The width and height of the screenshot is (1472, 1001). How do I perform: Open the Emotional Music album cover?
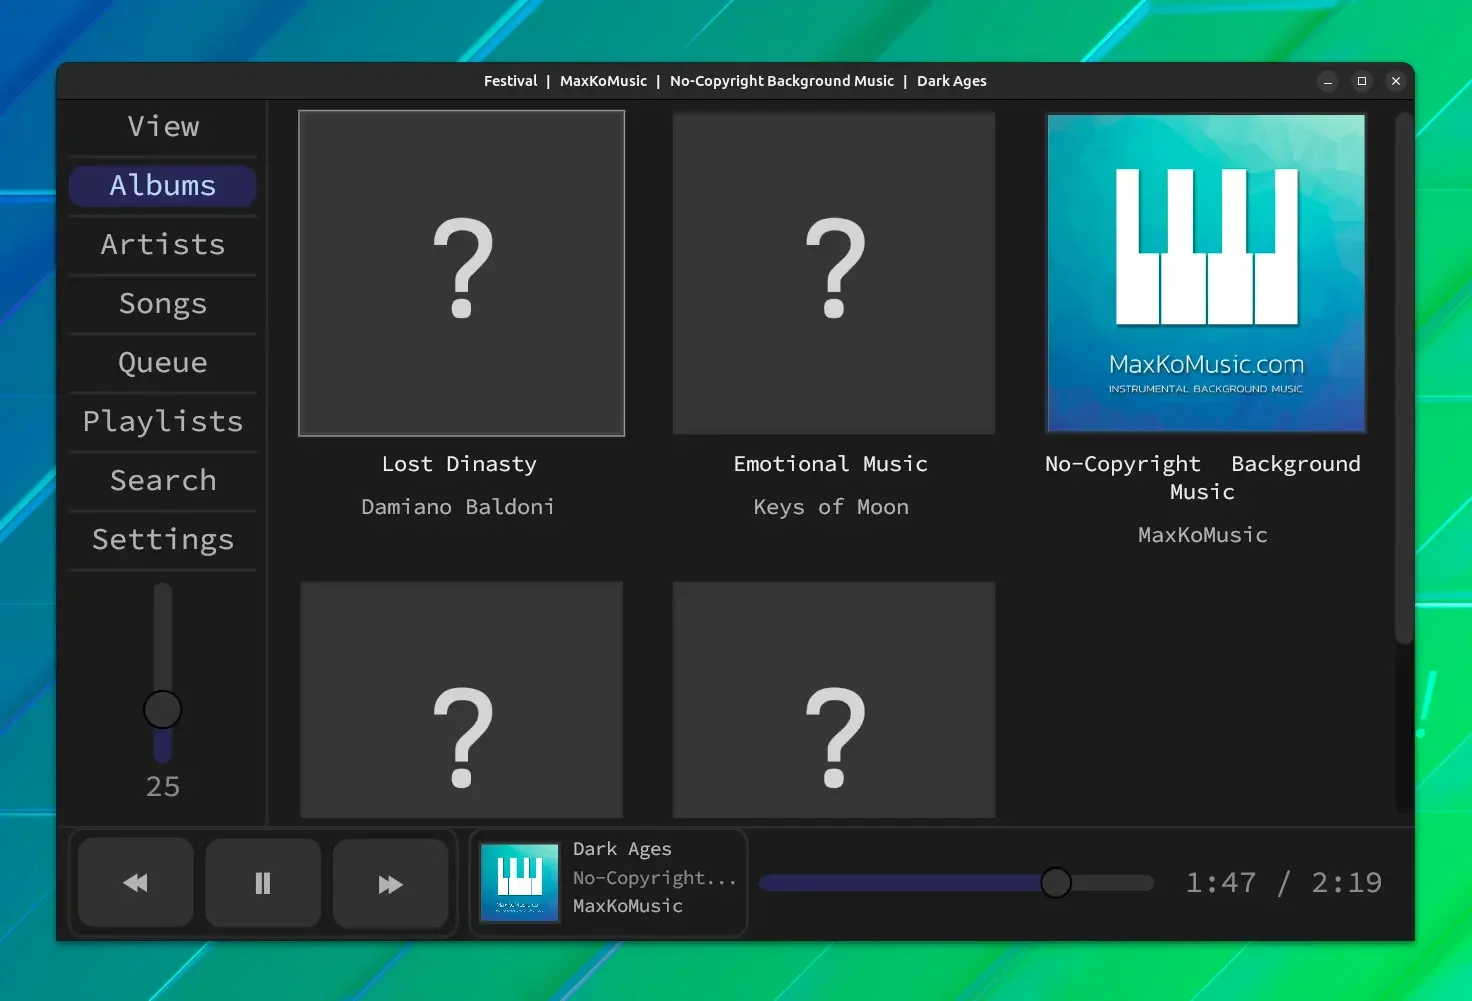(834, 273)
